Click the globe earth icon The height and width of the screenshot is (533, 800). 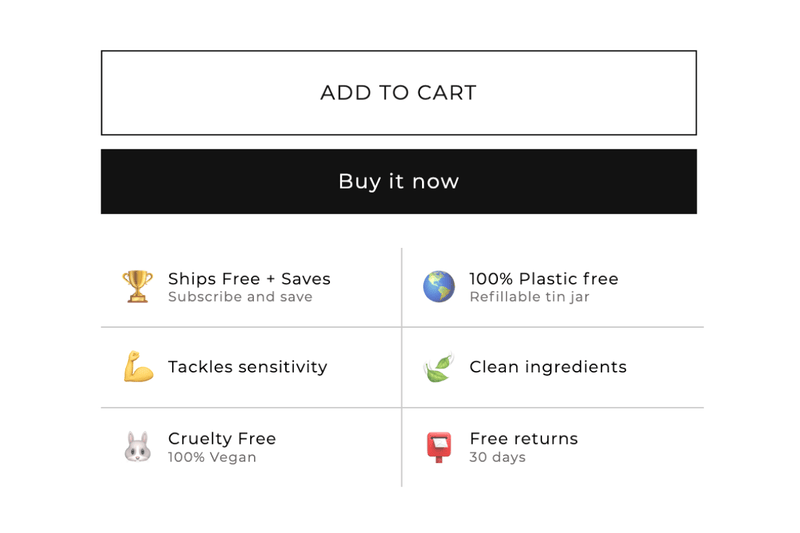click(438, 286)
